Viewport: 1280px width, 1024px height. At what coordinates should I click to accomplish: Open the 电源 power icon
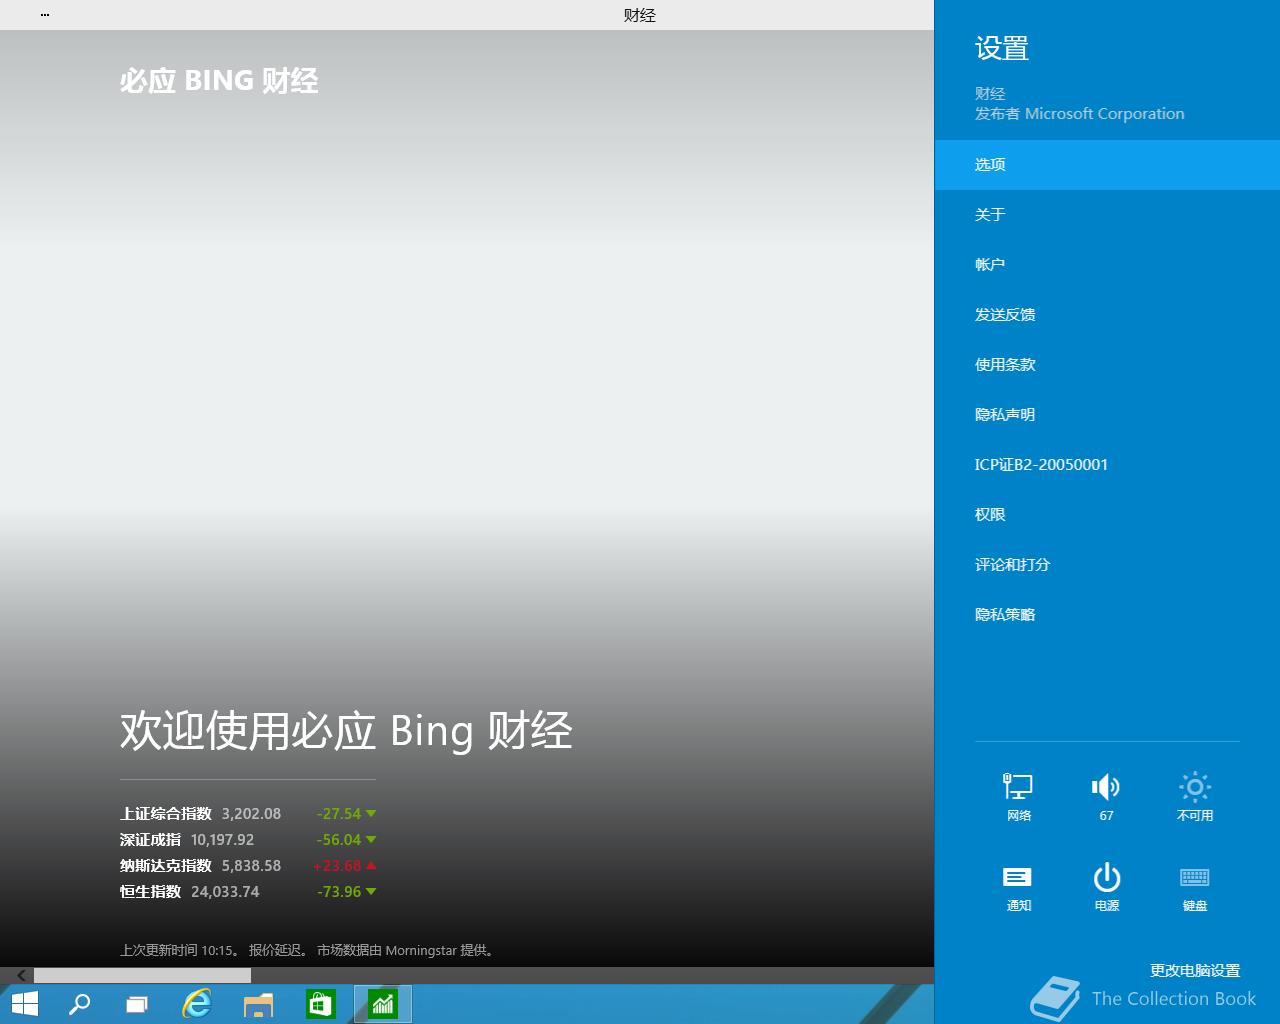coord(1106,887)
